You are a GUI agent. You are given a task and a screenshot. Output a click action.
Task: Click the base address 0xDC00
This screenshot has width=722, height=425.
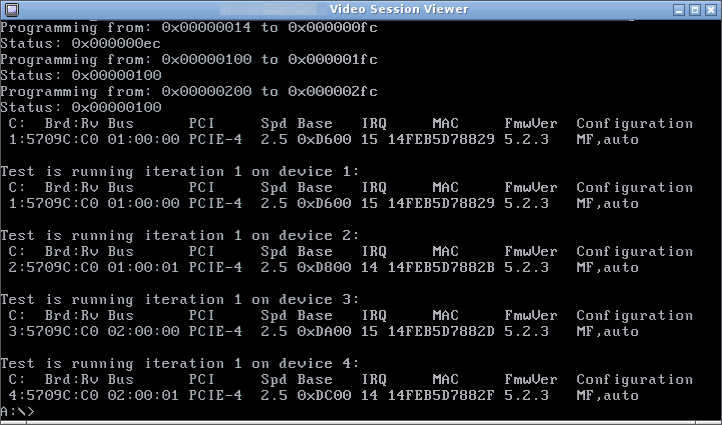[x=324, y=395]
